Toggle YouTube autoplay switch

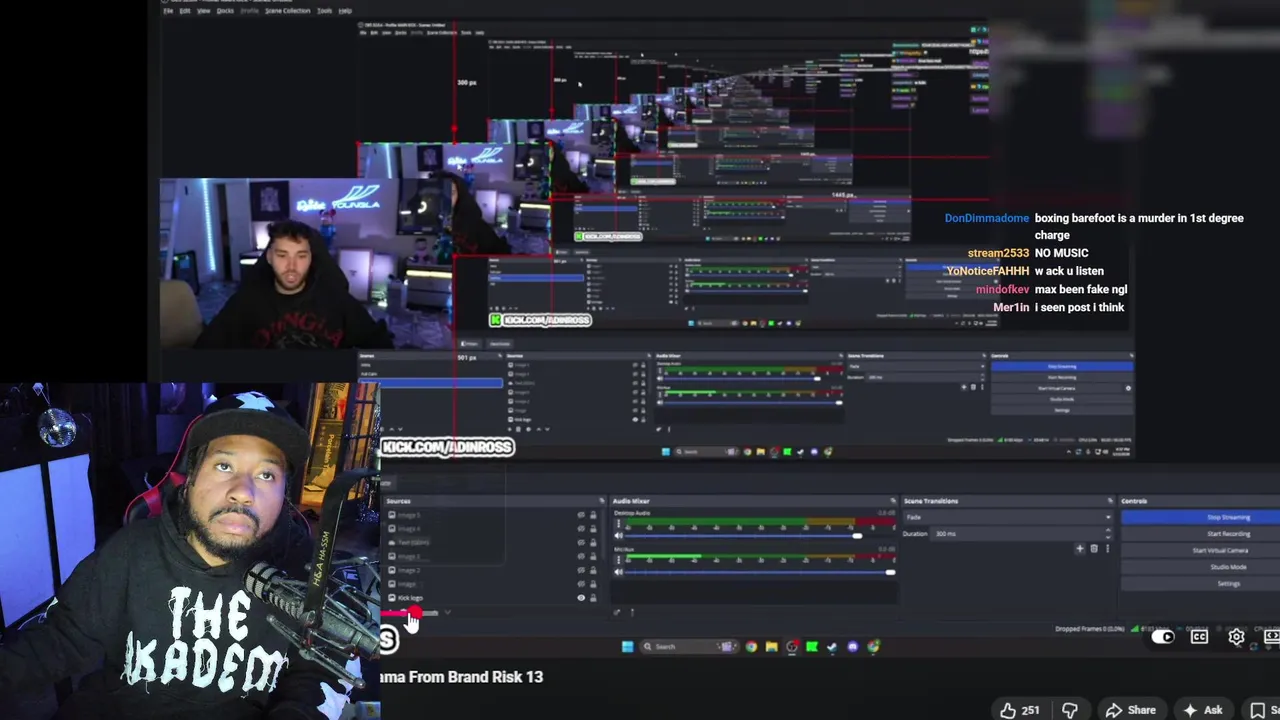(x=1163, y=637)
